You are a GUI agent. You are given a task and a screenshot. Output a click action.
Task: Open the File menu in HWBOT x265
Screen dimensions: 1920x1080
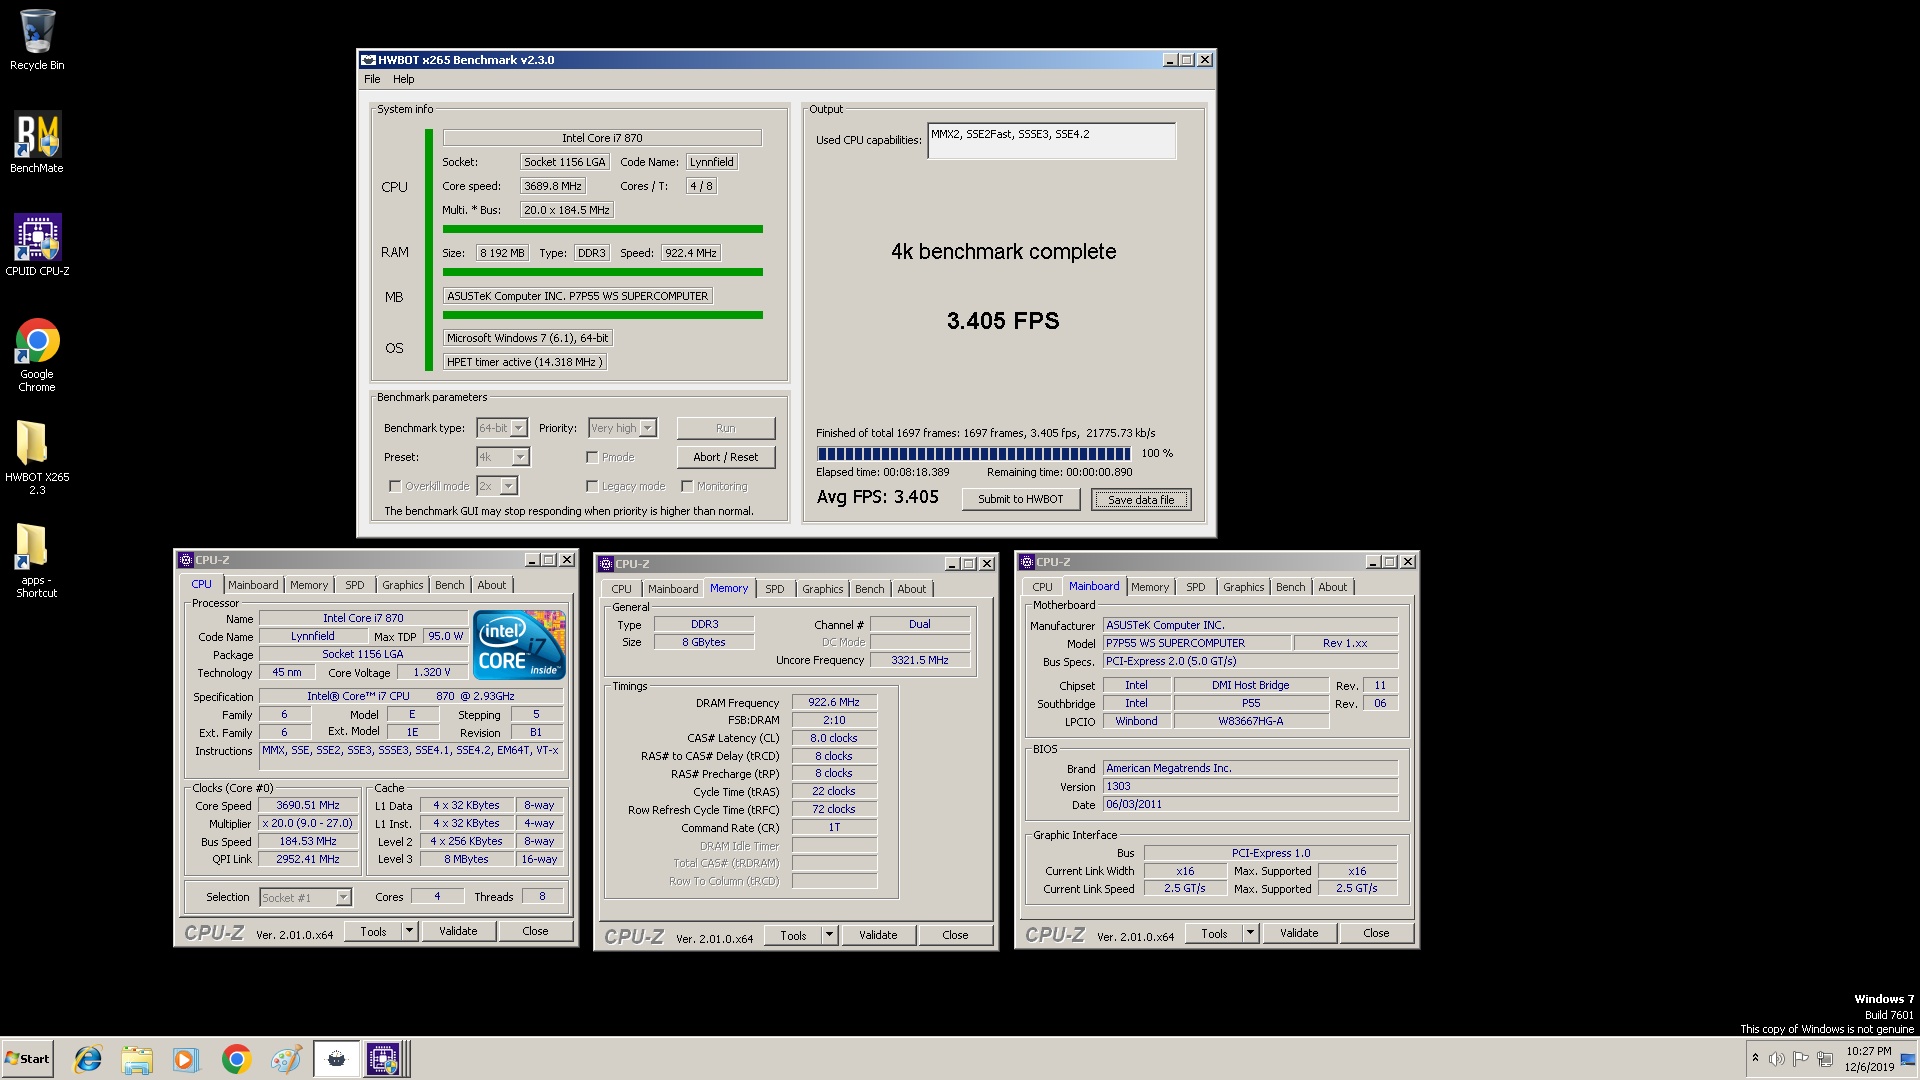(372, 79)
